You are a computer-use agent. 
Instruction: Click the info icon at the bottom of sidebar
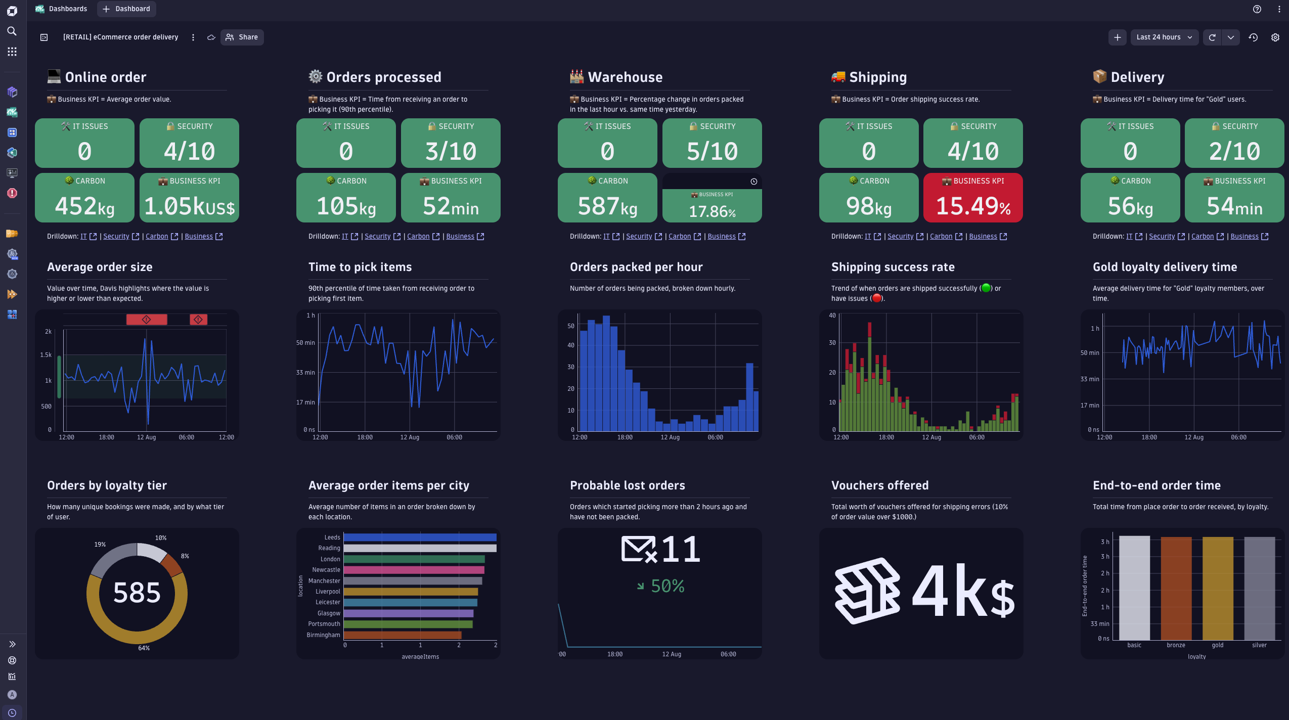(x=11, y=712)
